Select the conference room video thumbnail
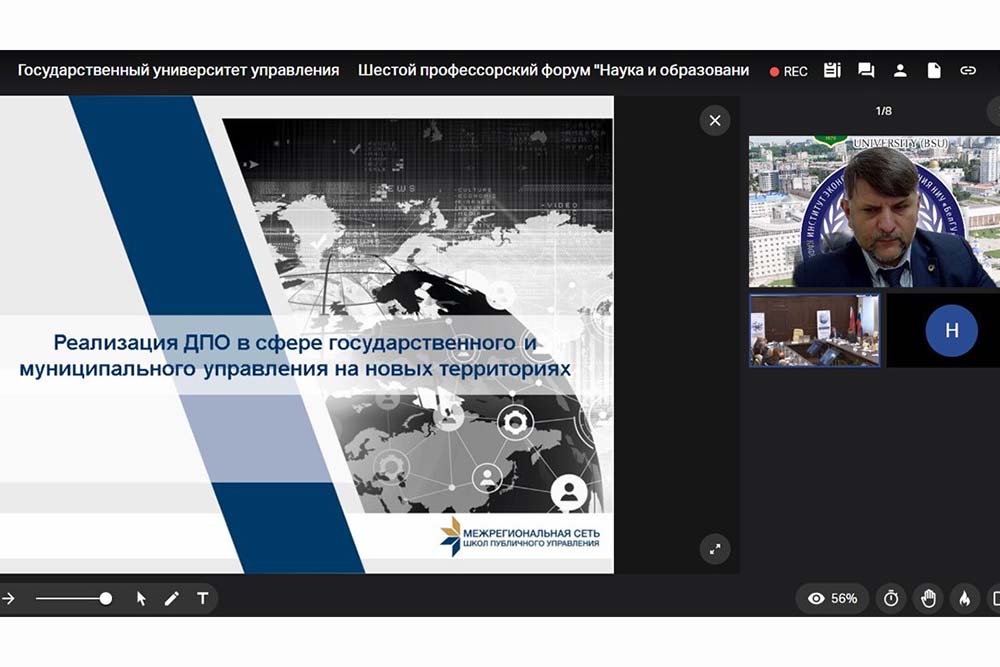Viewport: 1000px width, 667px height. pos(814,330)
